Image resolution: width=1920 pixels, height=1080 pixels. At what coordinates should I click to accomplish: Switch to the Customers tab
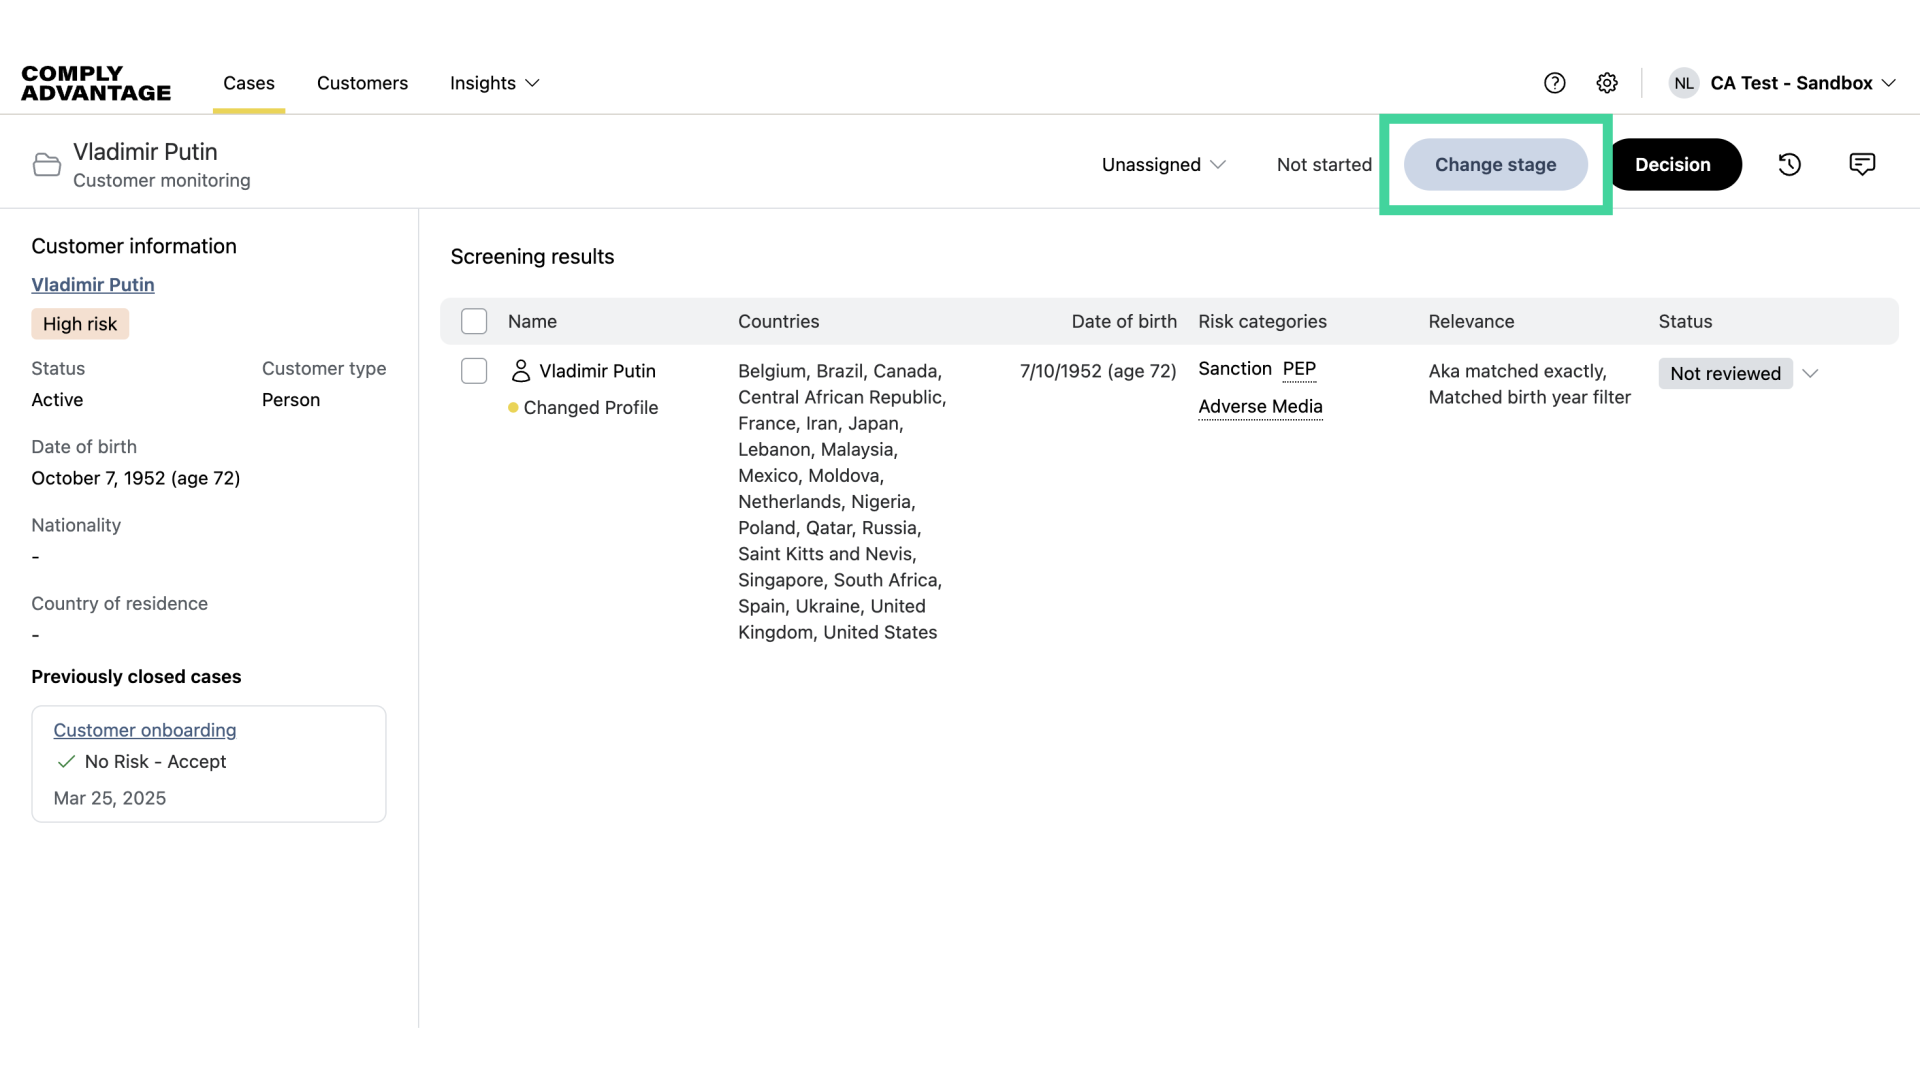362,83
